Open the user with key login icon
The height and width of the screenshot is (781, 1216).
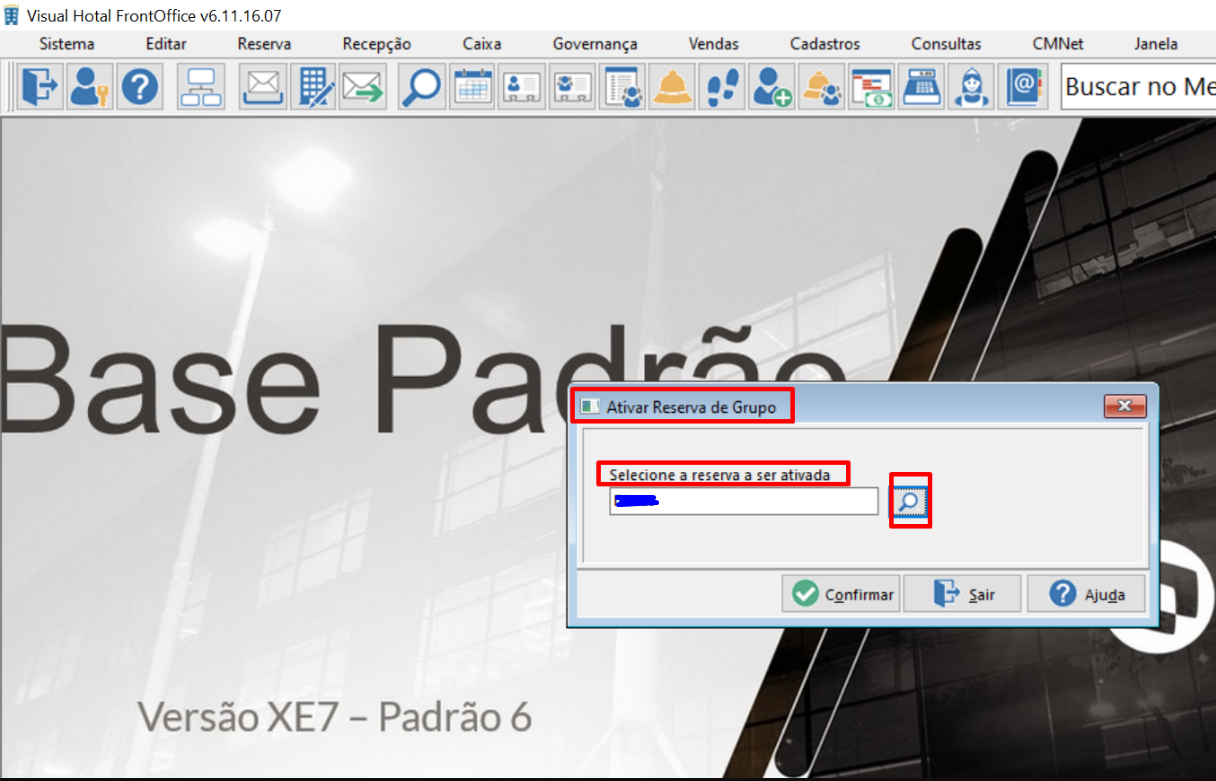(90, 87)
